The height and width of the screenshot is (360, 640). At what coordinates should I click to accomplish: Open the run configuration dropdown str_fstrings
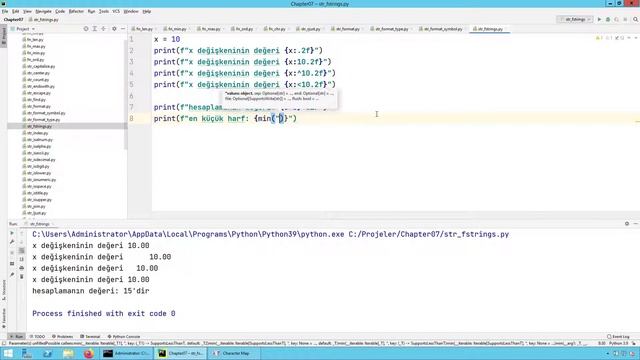(575, 20)
